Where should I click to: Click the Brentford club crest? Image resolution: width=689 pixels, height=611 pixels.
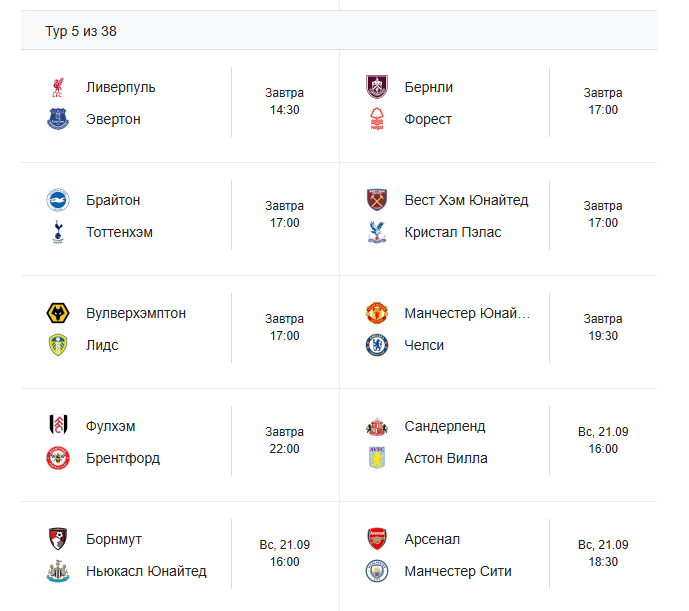coord(58,458)
